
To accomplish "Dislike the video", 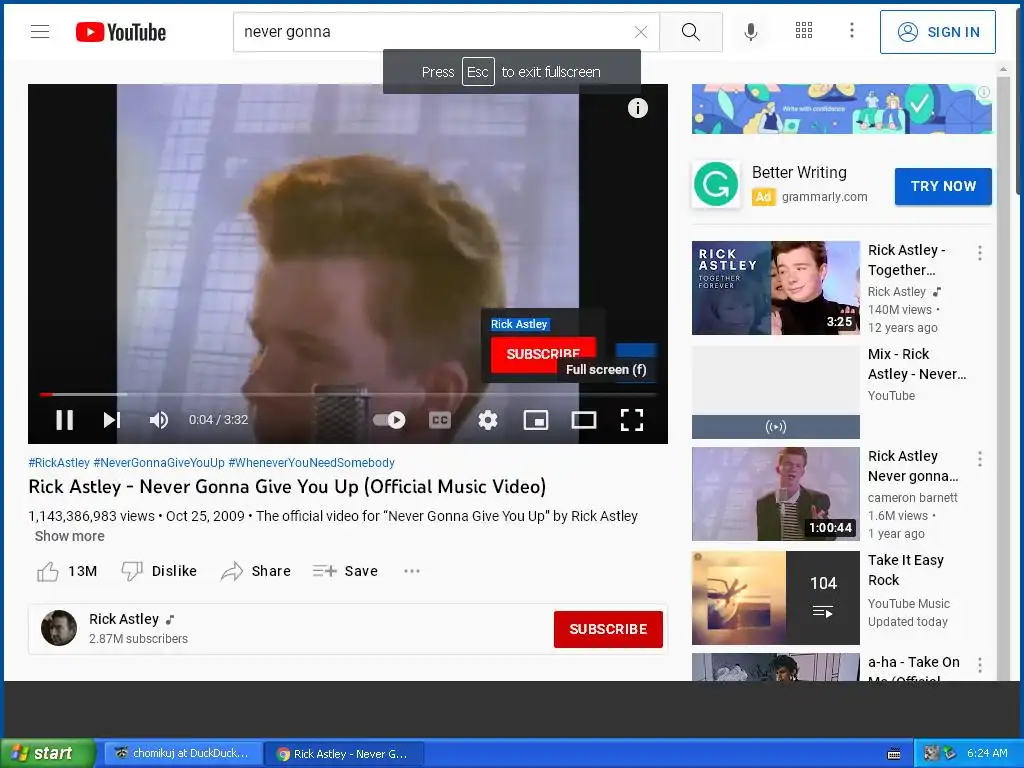I will pos(159,571).
